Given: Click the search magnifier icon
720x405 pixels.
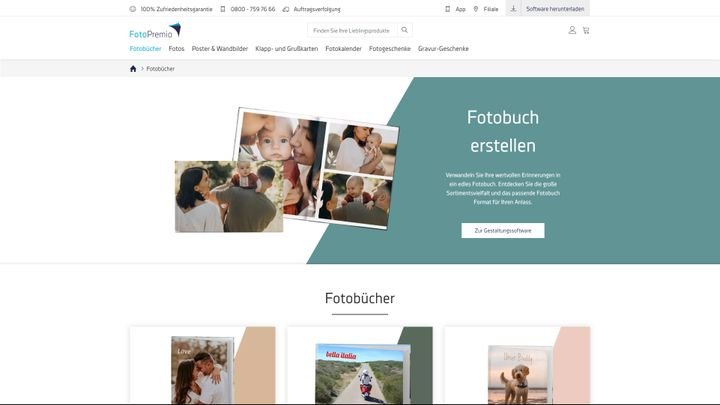Looking at the screenshot, I should pyautogui.click(x=405, y=30).
